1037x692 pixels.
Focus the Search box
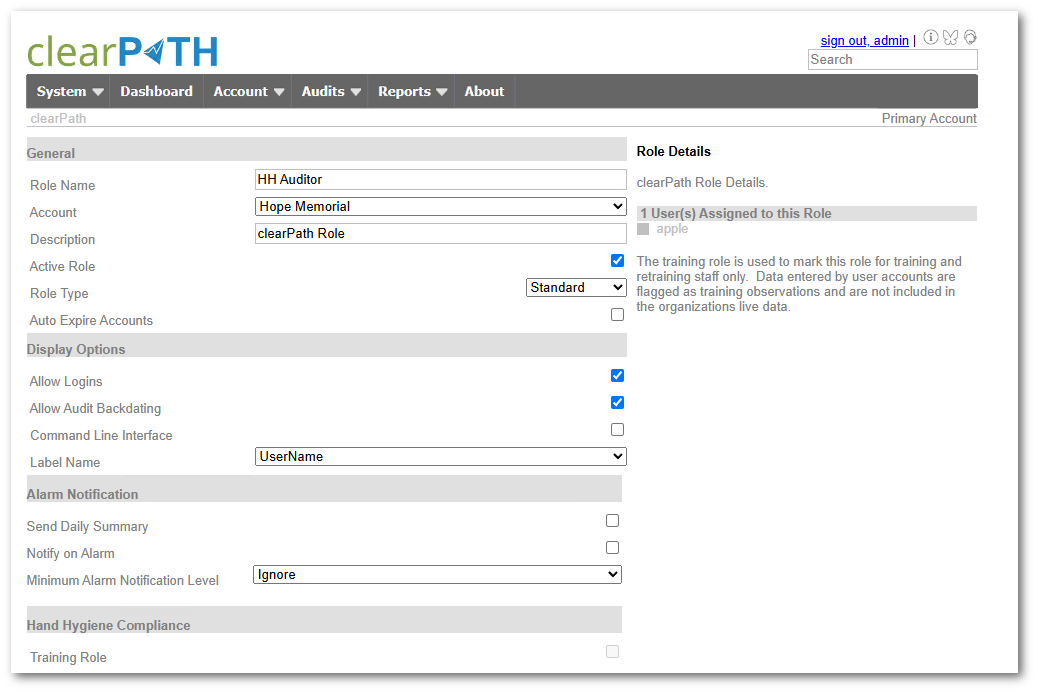coord(893,60)
